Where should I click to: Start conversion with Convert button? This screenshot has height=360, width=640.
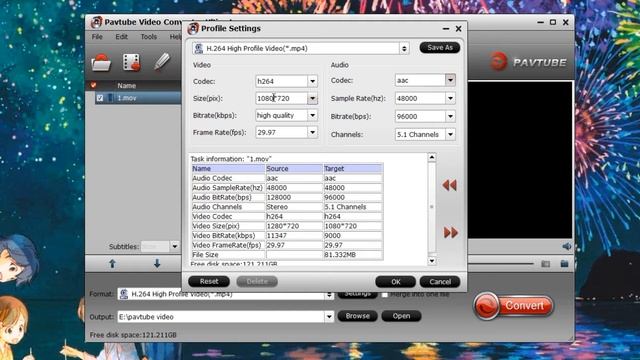(513, 306)
